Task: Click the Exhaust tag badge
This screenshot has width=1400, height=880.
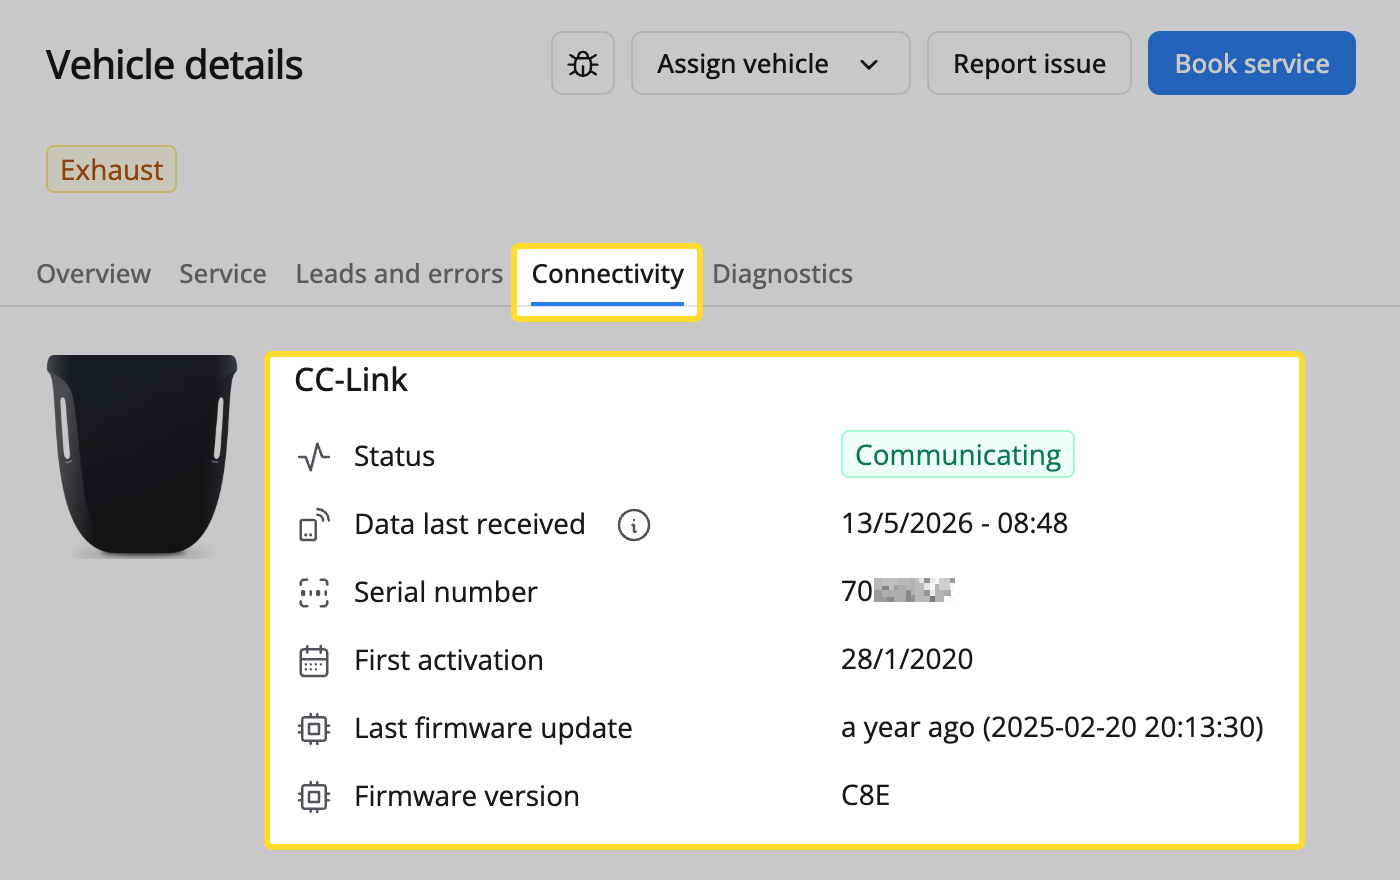Action: tap(111, 169)
